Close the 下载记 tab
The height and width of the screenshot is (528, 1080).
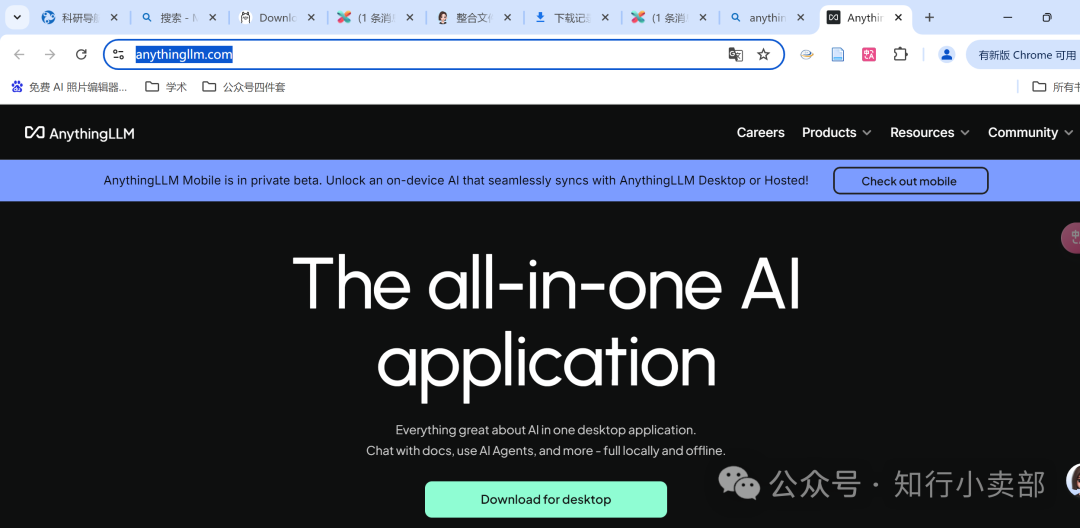[x=605, y=18]
